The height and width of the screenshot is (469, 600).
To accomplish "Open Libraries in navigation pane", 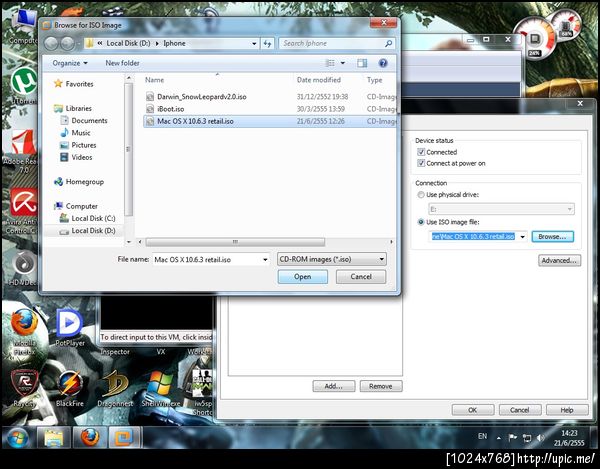I will coord(73,108).
